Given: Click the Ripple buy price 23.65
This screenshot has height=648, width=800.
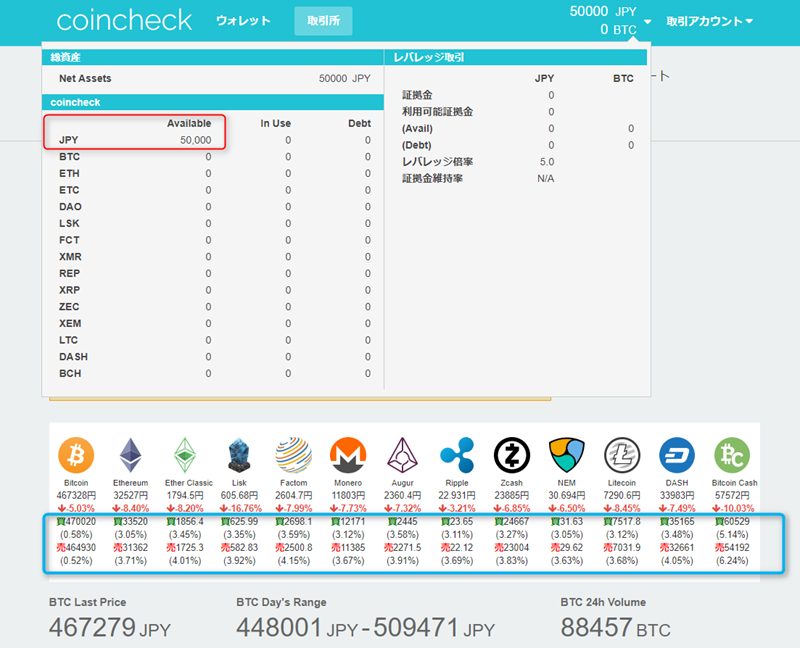Looking at the screenshot, I should pyautogui.click(x=457, y=521).
